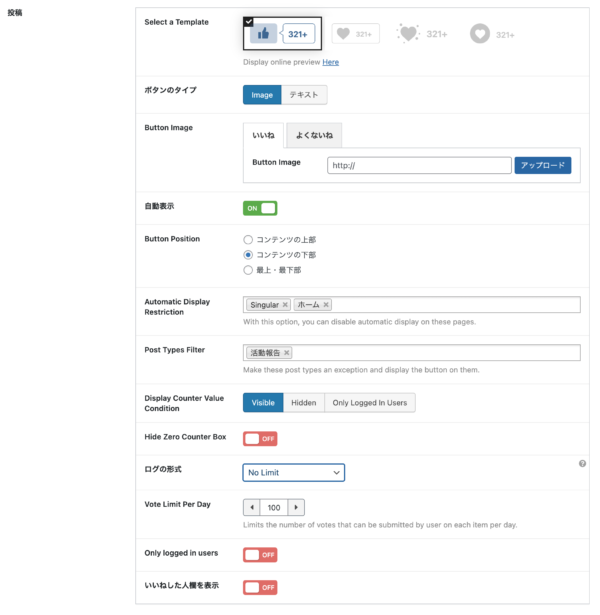Toggle the 自動表示 ON switch
Image resolution: width=600 pixels, height=615 pixels.
tap(260, 208)
